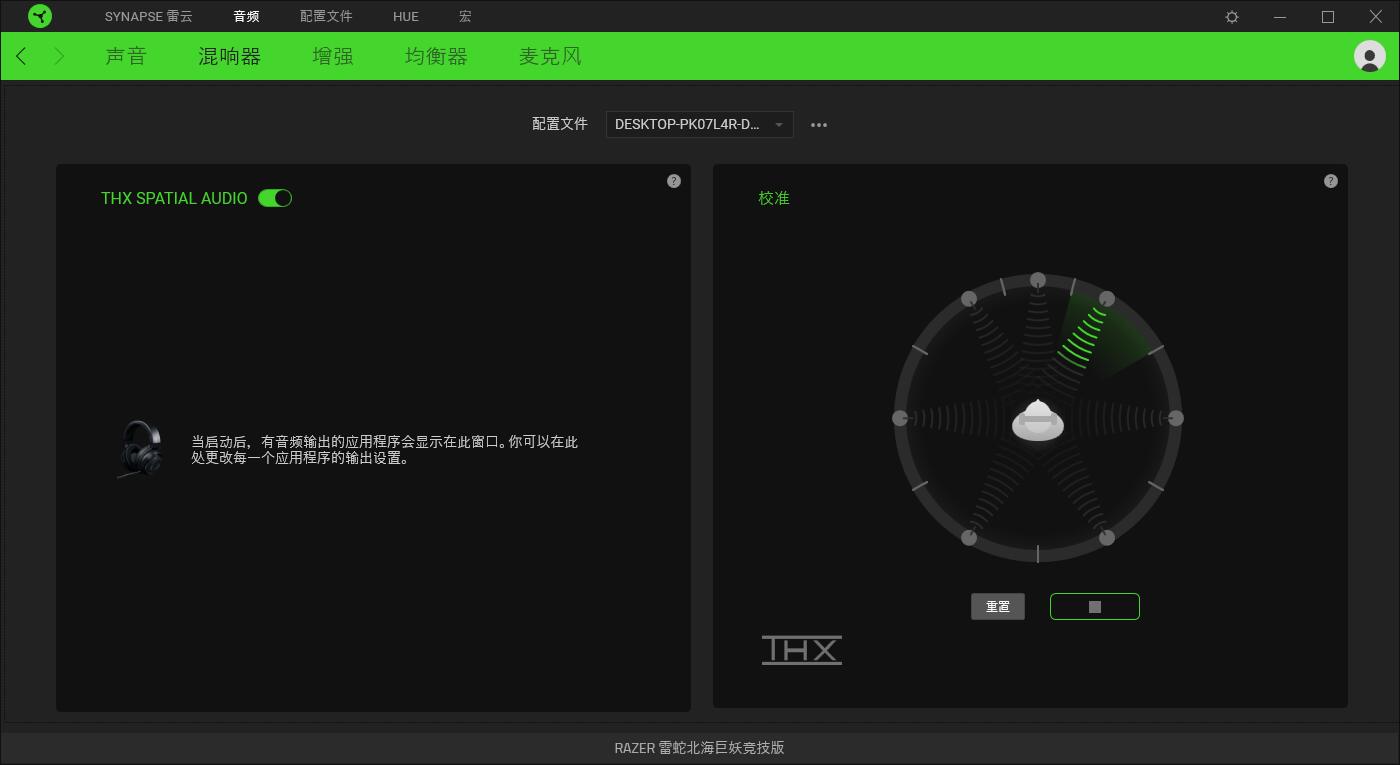Screen dimensions: 1400x765
Task: Select the 混响器 mixer sub-tab
Action: click(229, 56)
